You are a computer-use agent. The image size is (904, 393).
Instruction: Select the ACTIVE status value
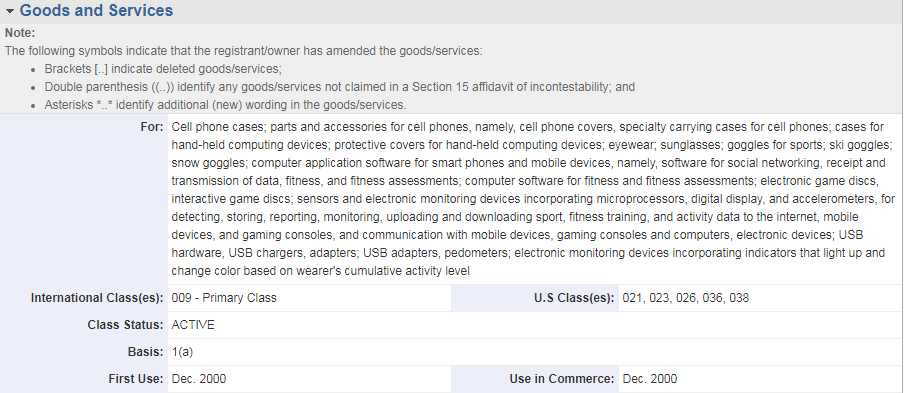pyautogui.click(x=193, y=325)
